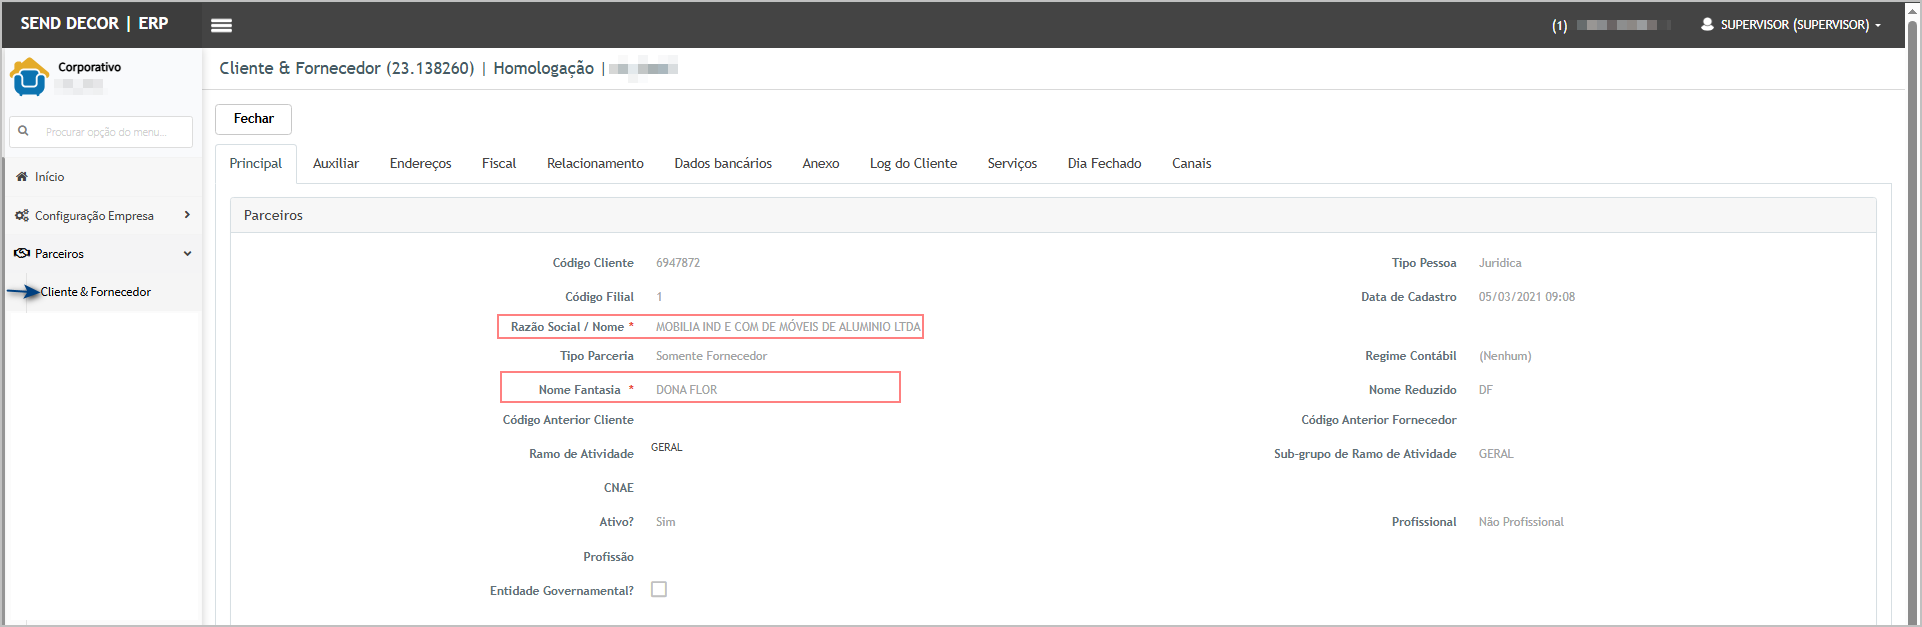Open the Serviços tab
The height and width of the screenshot is (627, 1922).
(1012, 163)
